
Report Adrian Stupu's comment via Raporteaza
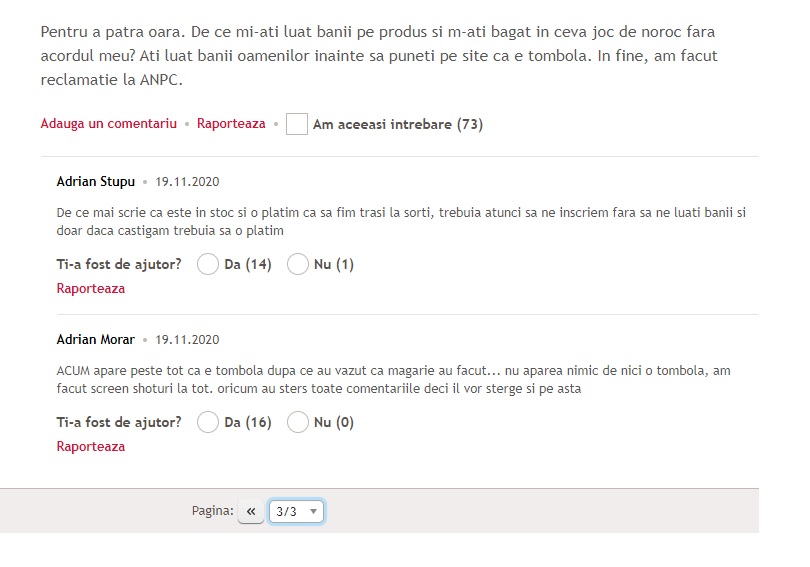pyautogui.click(x=91, y=289)
